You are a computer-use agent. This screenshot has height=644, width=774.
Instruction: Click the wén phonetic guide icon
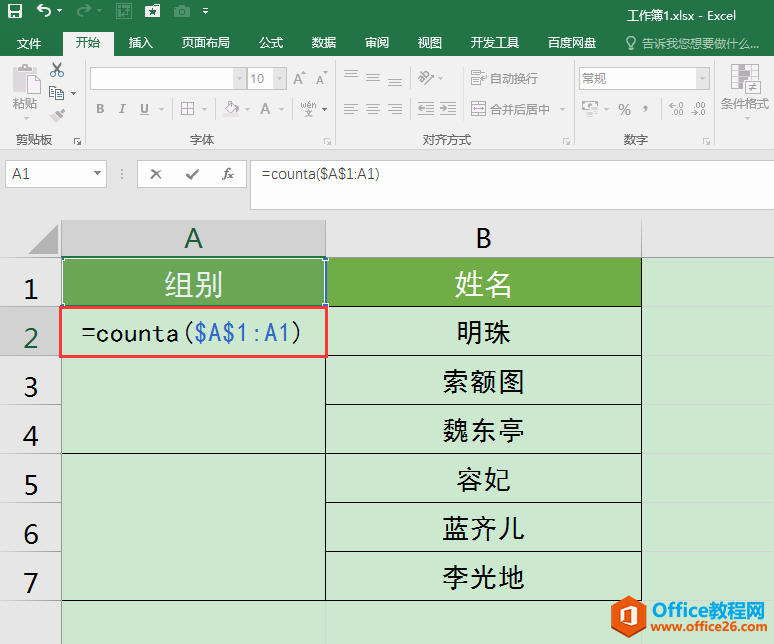pyautogui.click(x=309, y=109)
